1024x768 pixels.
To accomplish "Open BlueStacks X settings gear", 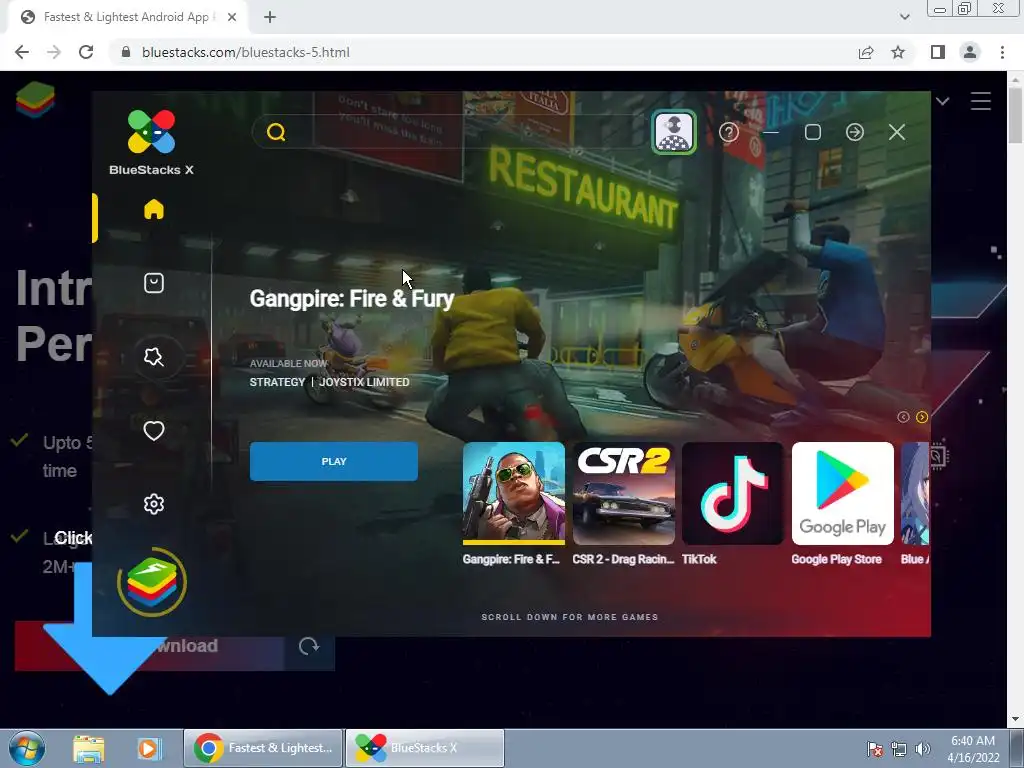I will [x=153, y=504].
